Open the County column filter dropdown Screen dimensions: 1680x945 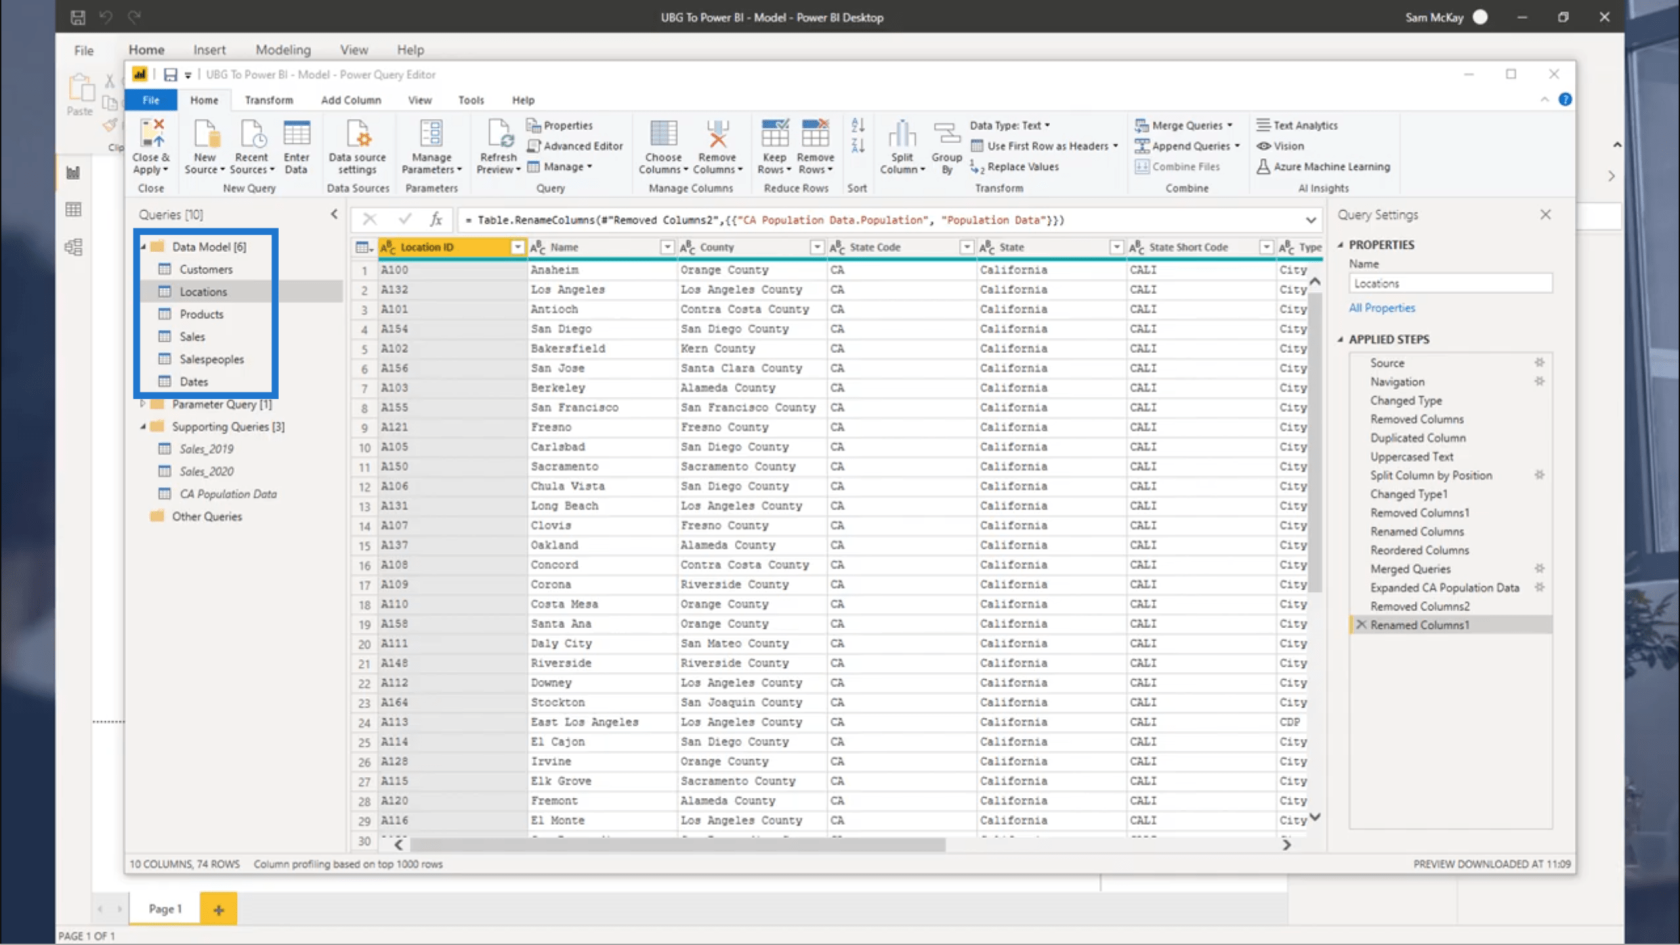817,247
